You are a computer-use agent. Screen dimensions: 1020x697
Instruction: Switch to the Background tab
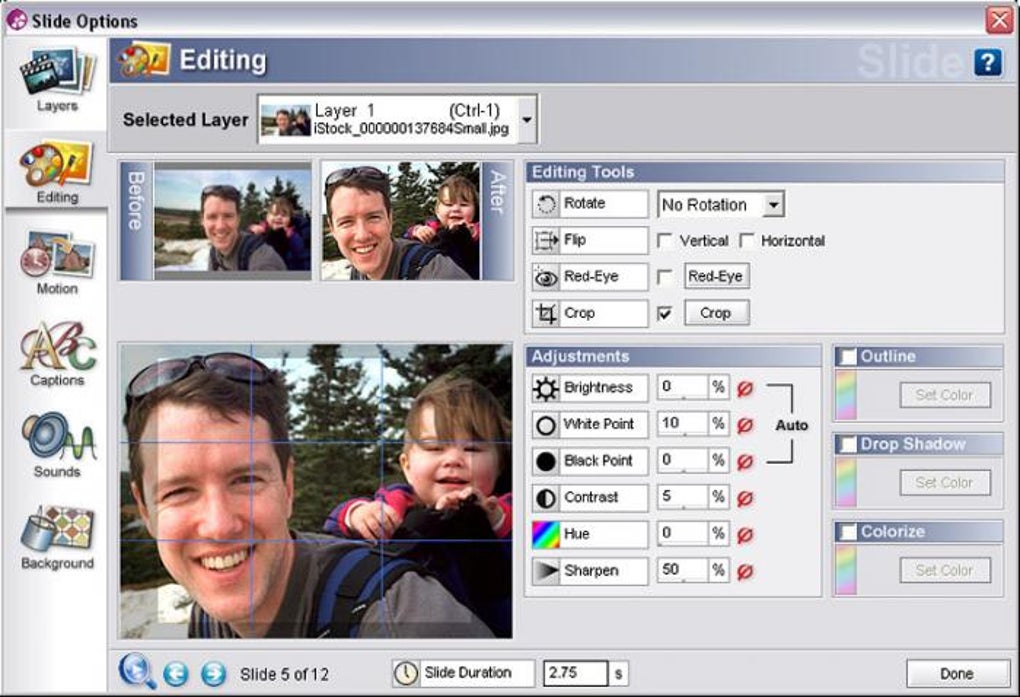pyautogui.click(x=57, y=538)
